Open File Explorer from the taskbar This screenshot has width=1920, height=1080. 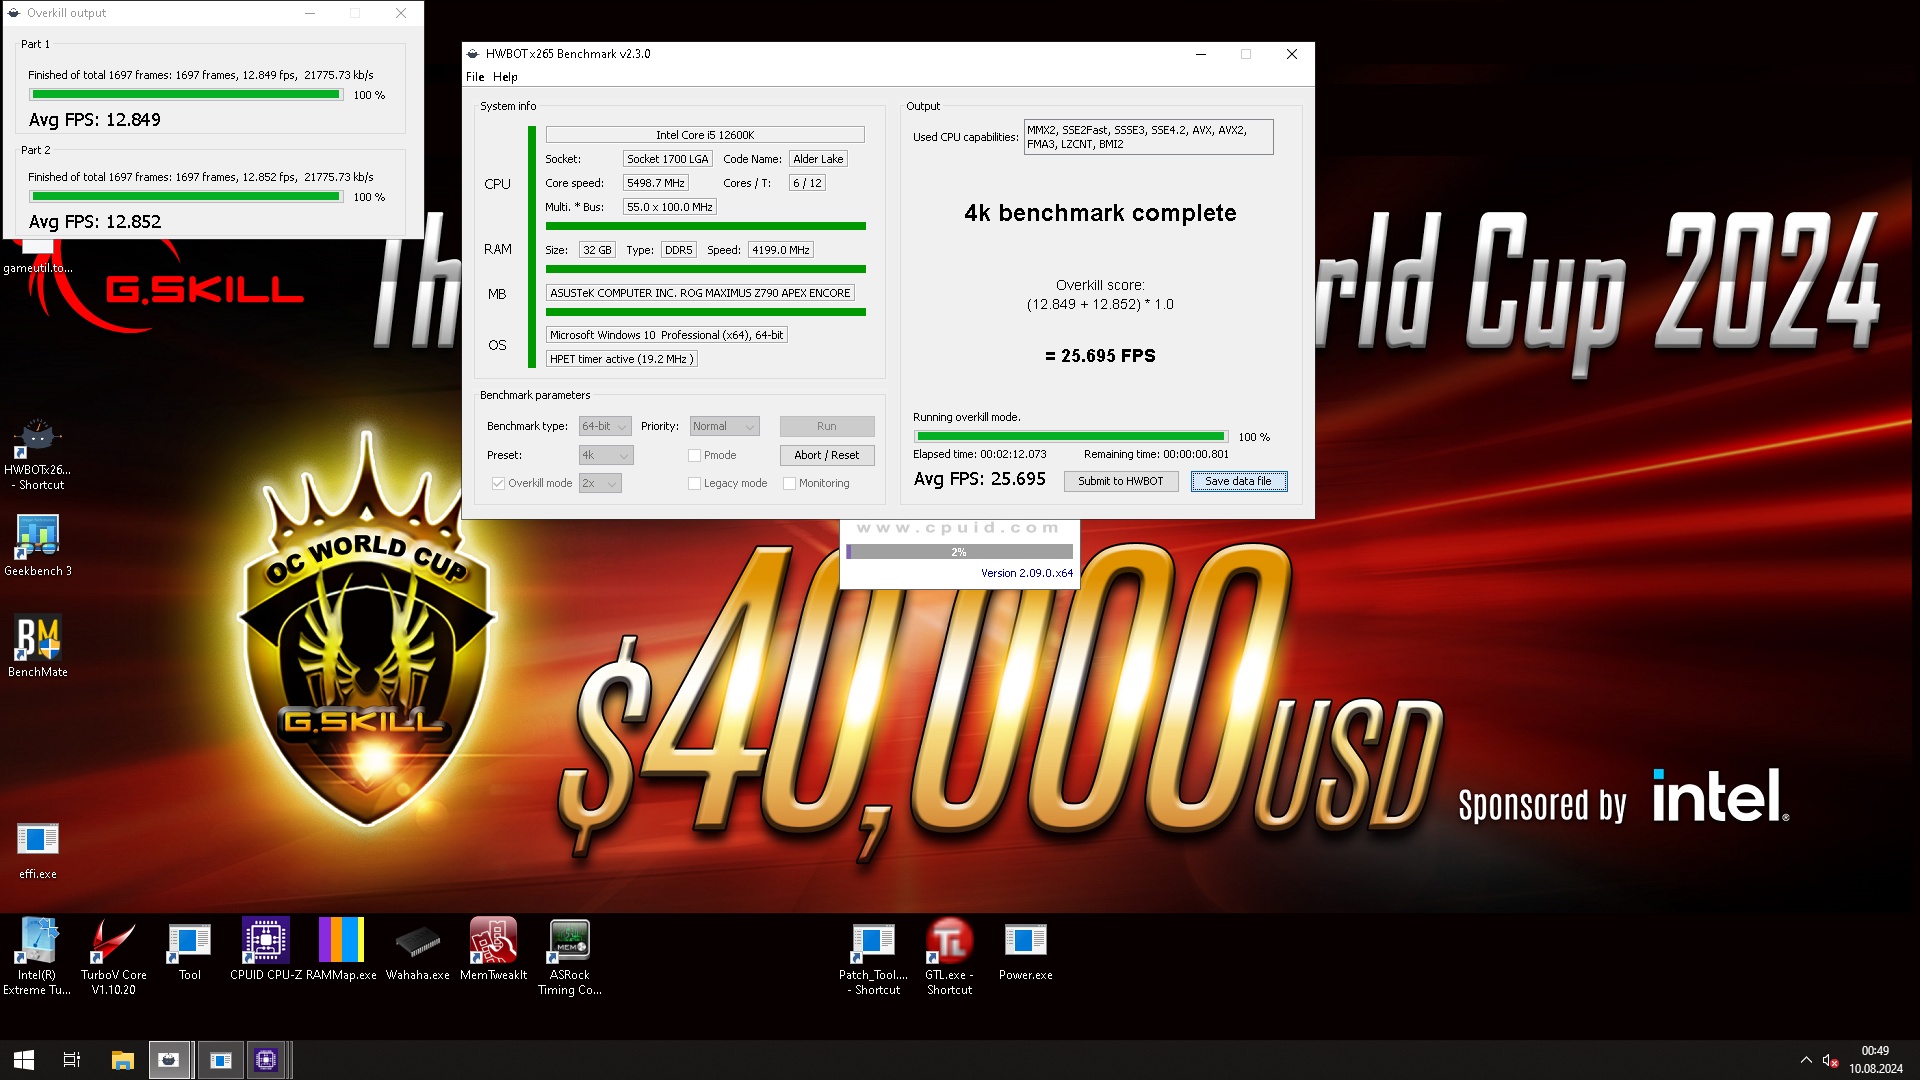(122, 1060)
